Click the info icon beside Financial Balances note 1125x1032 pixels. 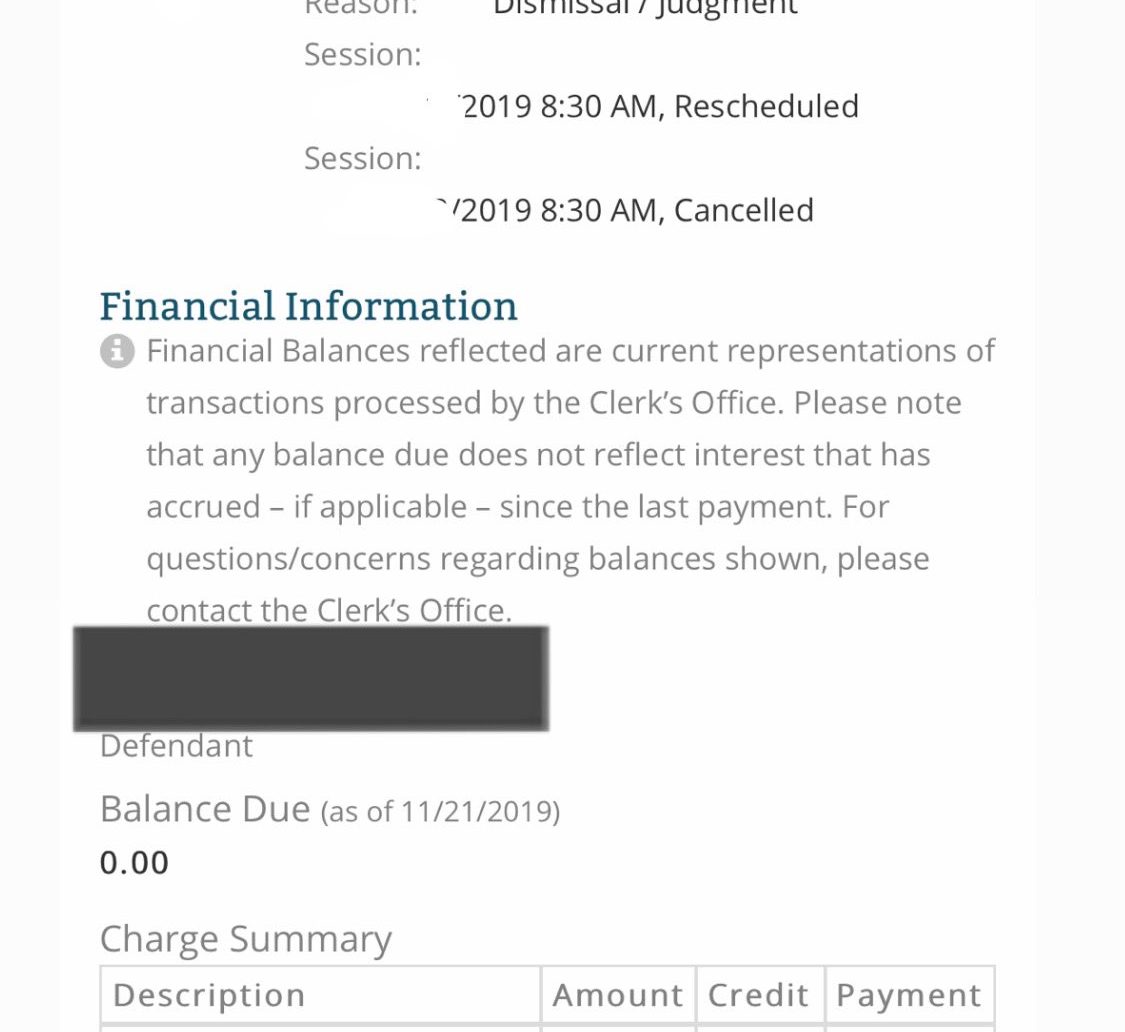pos(117,352)
